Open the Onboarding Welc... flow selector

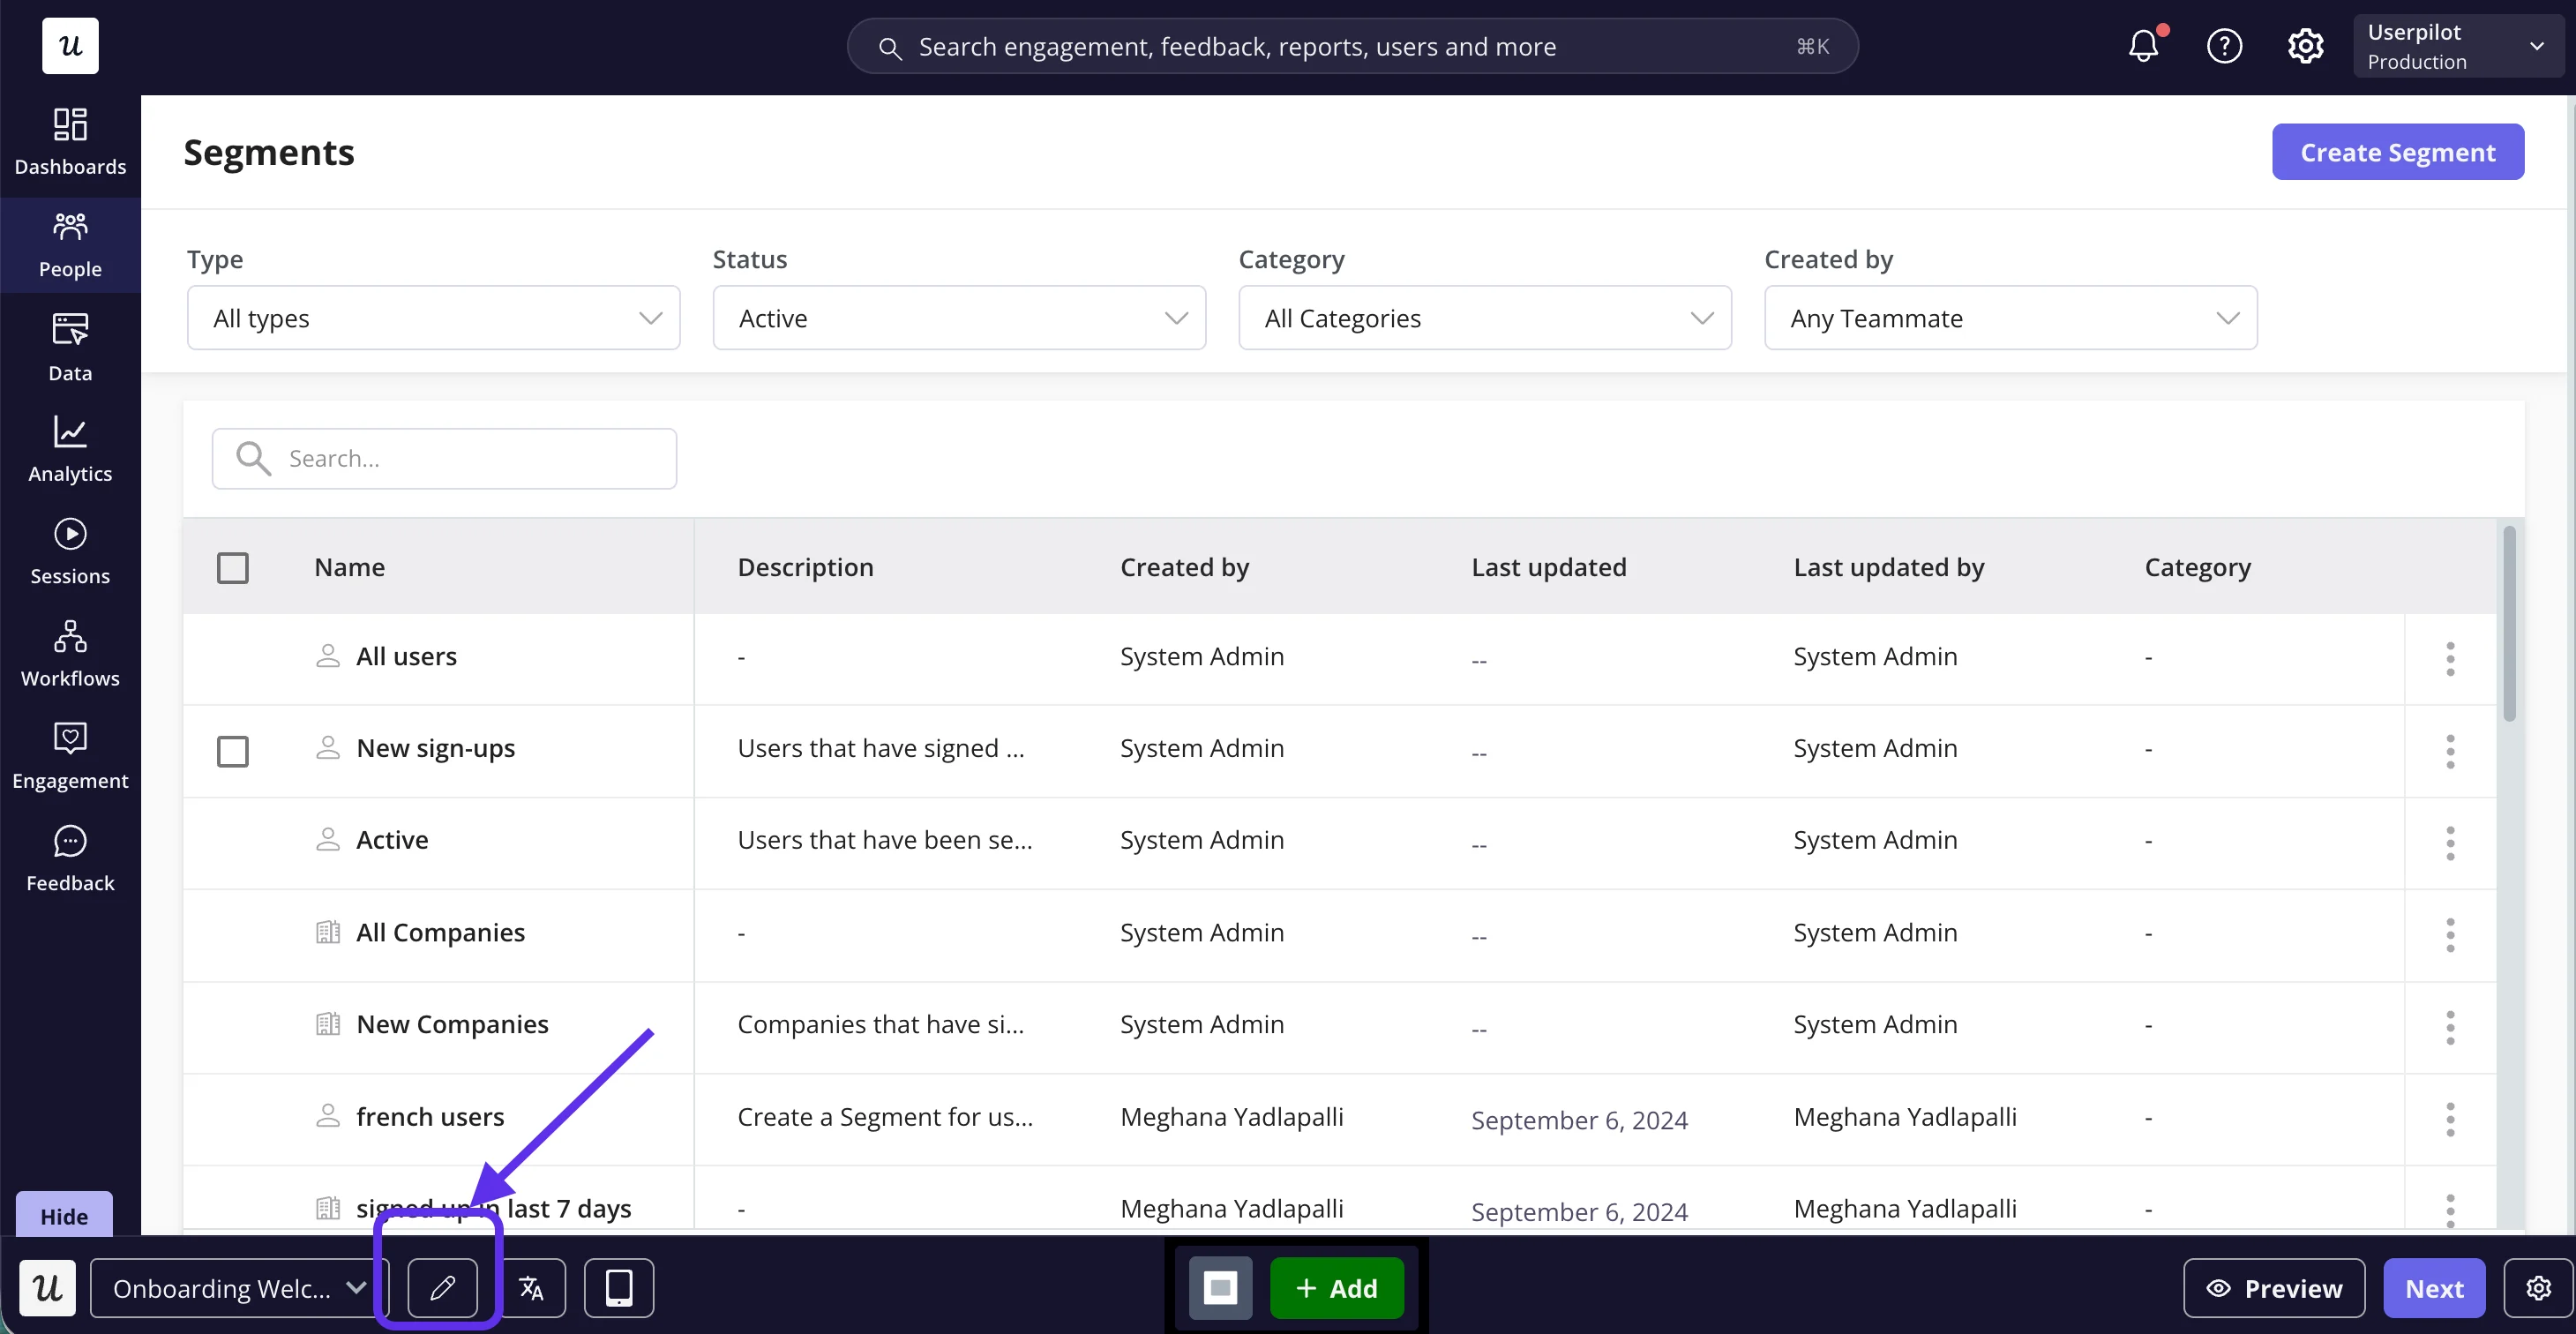239,1288
